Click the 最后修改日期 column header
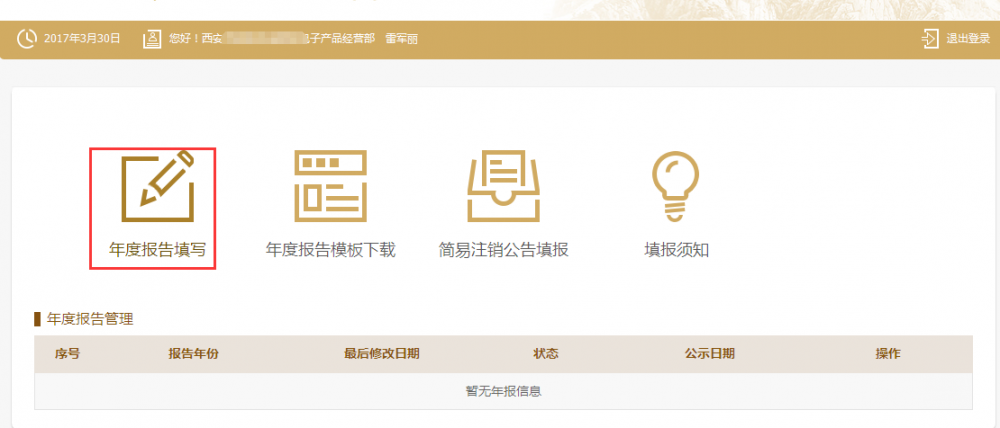The height and width of the screenshot is (428, 1000). [x=381, y=354]
